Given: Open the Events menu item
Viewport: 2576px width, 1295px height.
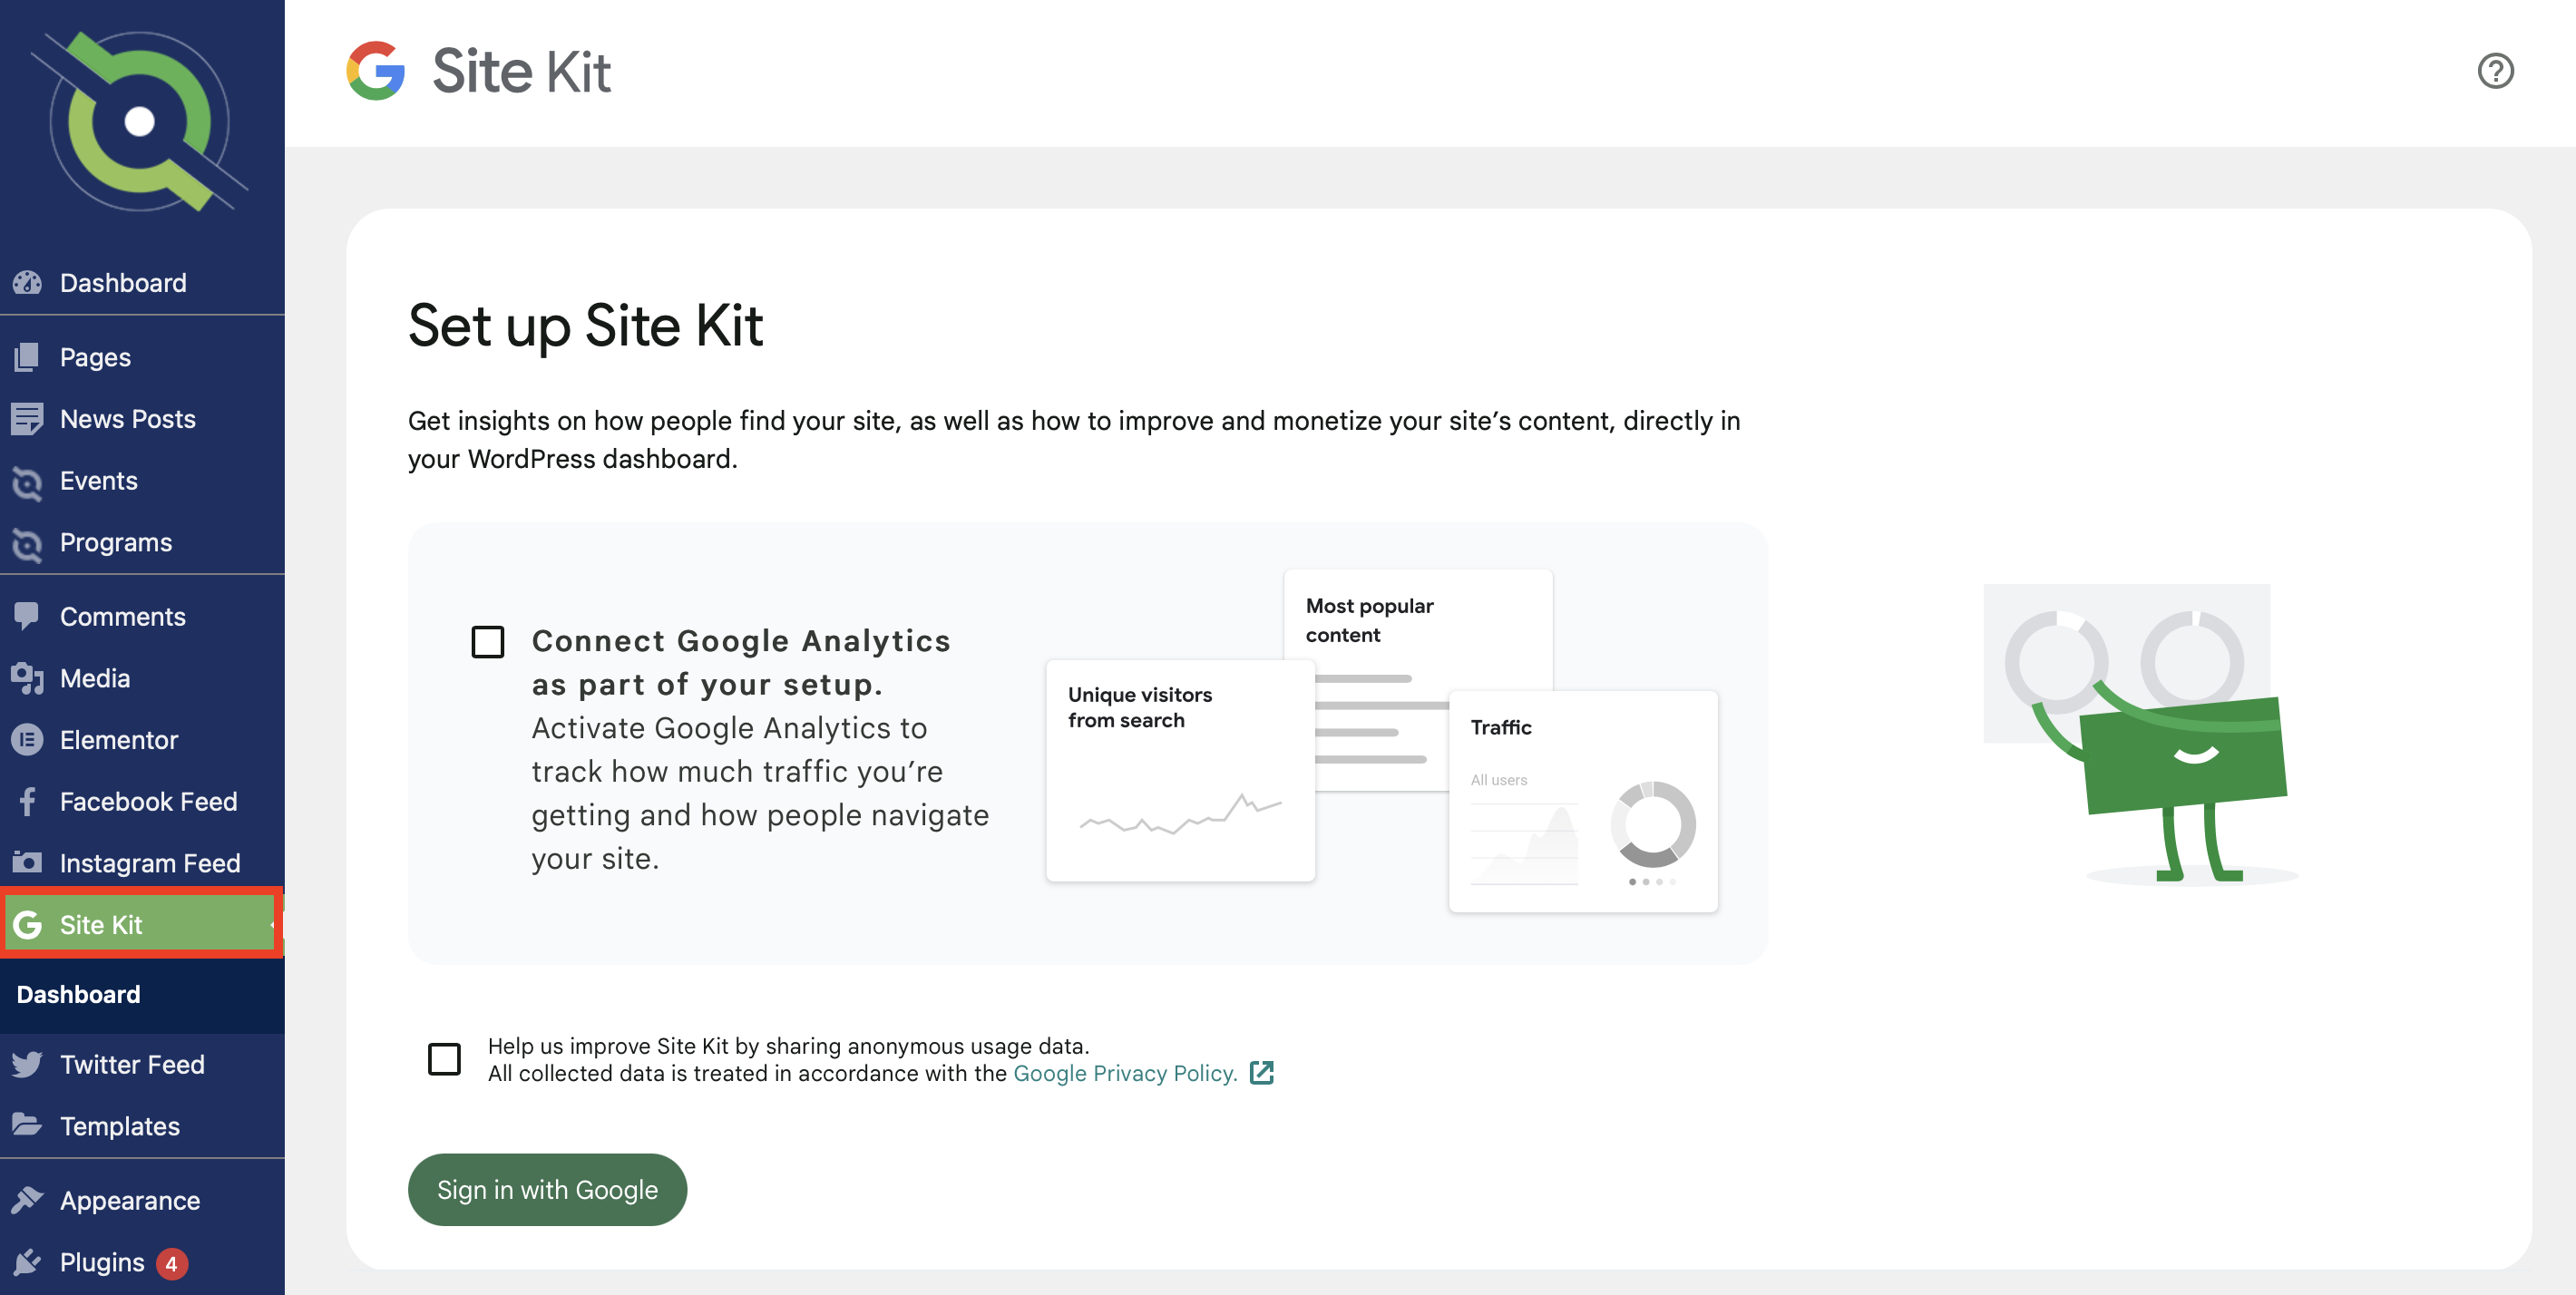Looking at the screenshot, I should (142, 481).
